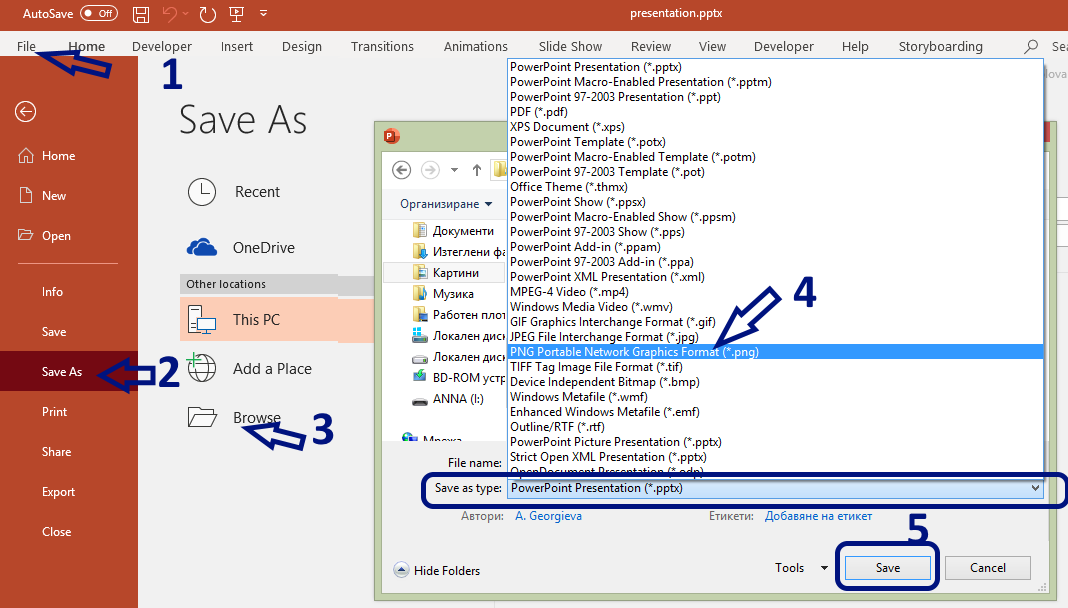Open the File tab

[27, 46]
